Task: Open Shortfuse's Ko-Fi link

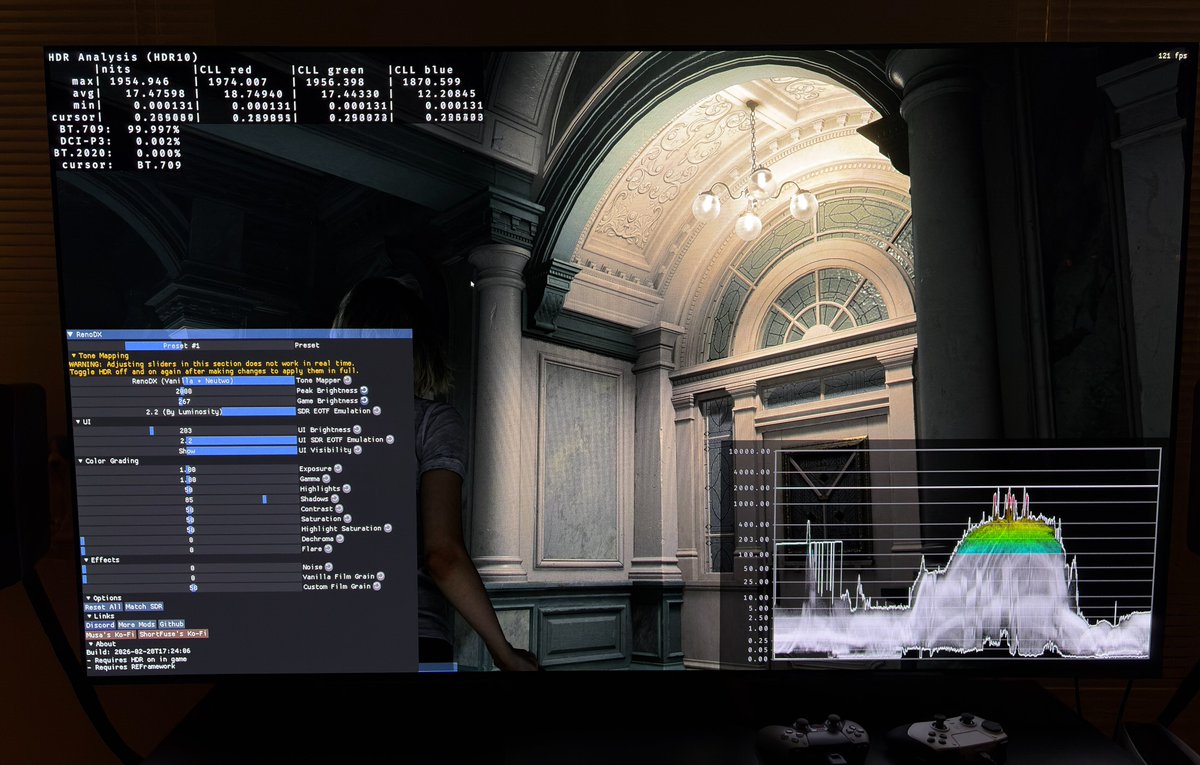Action: point(174,634)
